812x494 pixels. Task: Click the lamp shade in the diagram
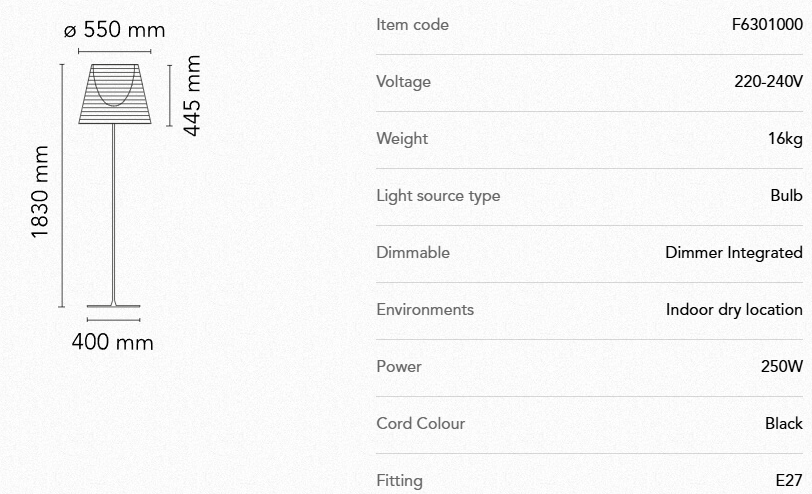(x=114, y=95)
